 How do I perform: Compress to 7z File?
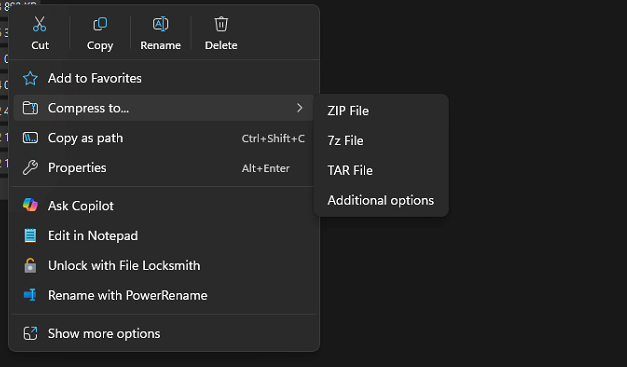381,141
